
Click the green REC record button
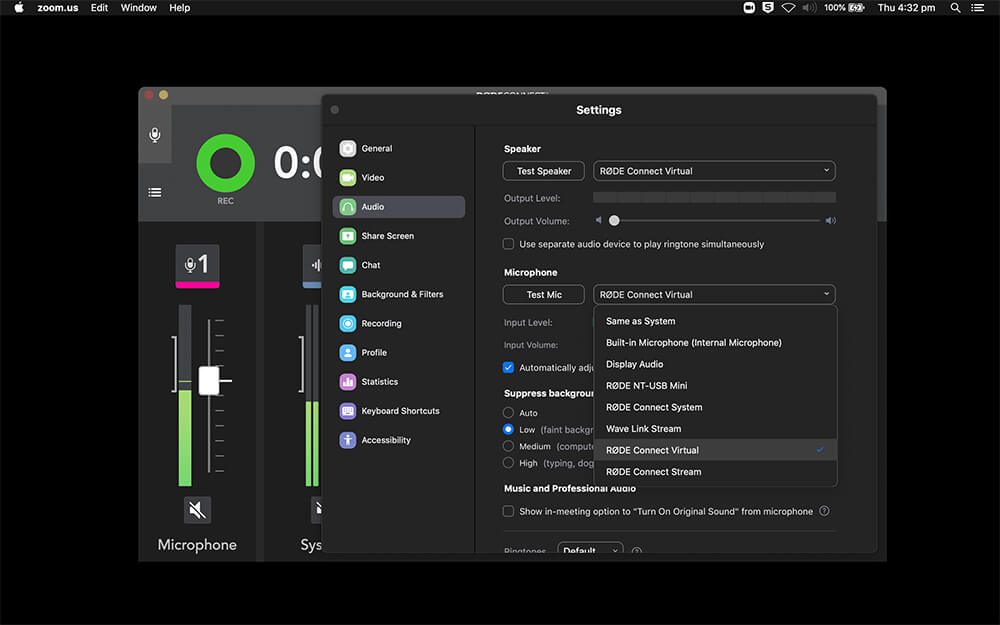(225, 163)
